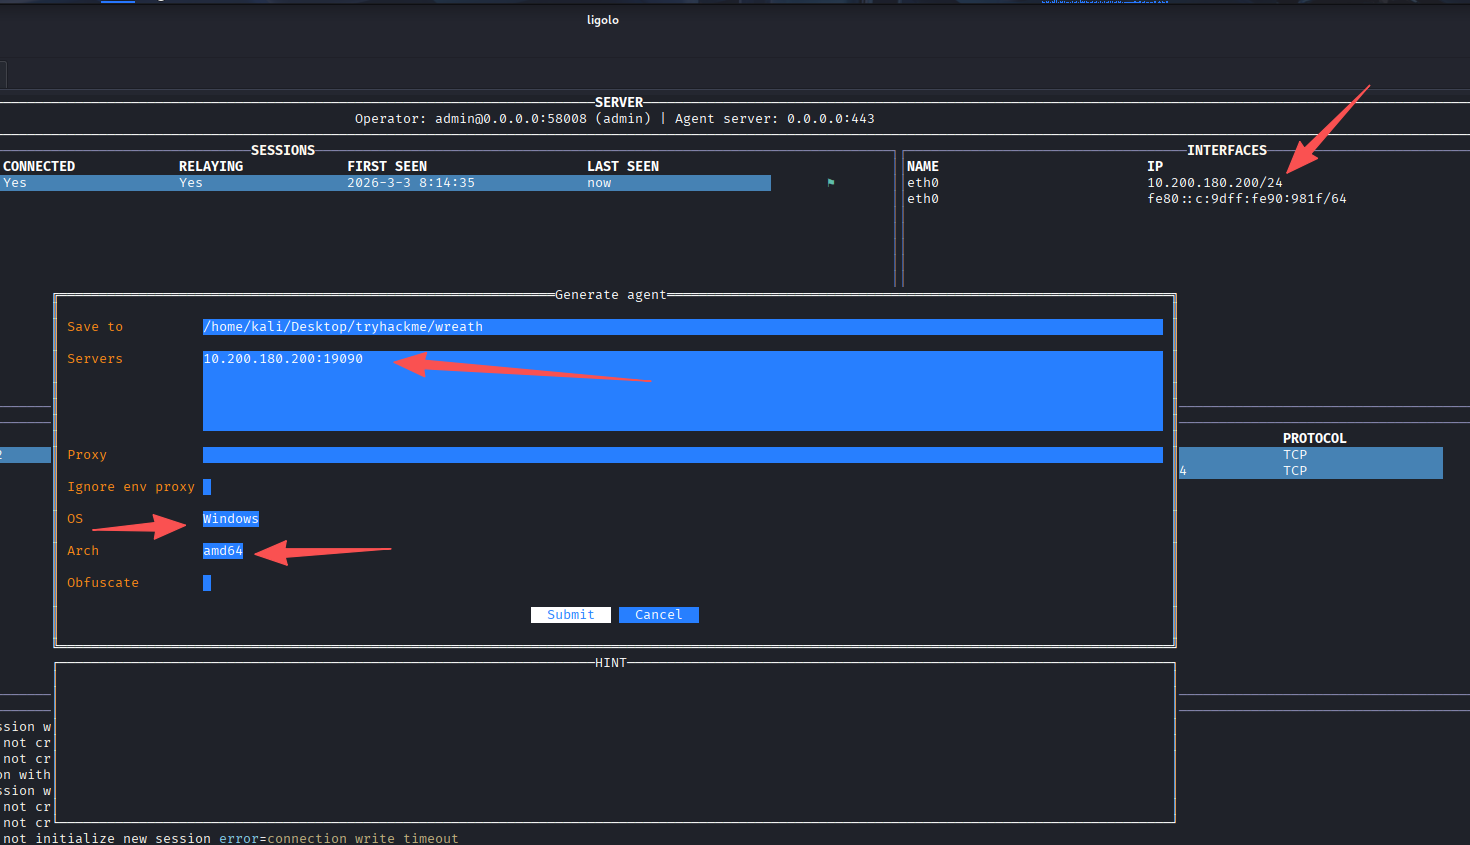This screenshot has height=845, width=1470.
Task: Click the Save to path field
Action: click(682, 327)
